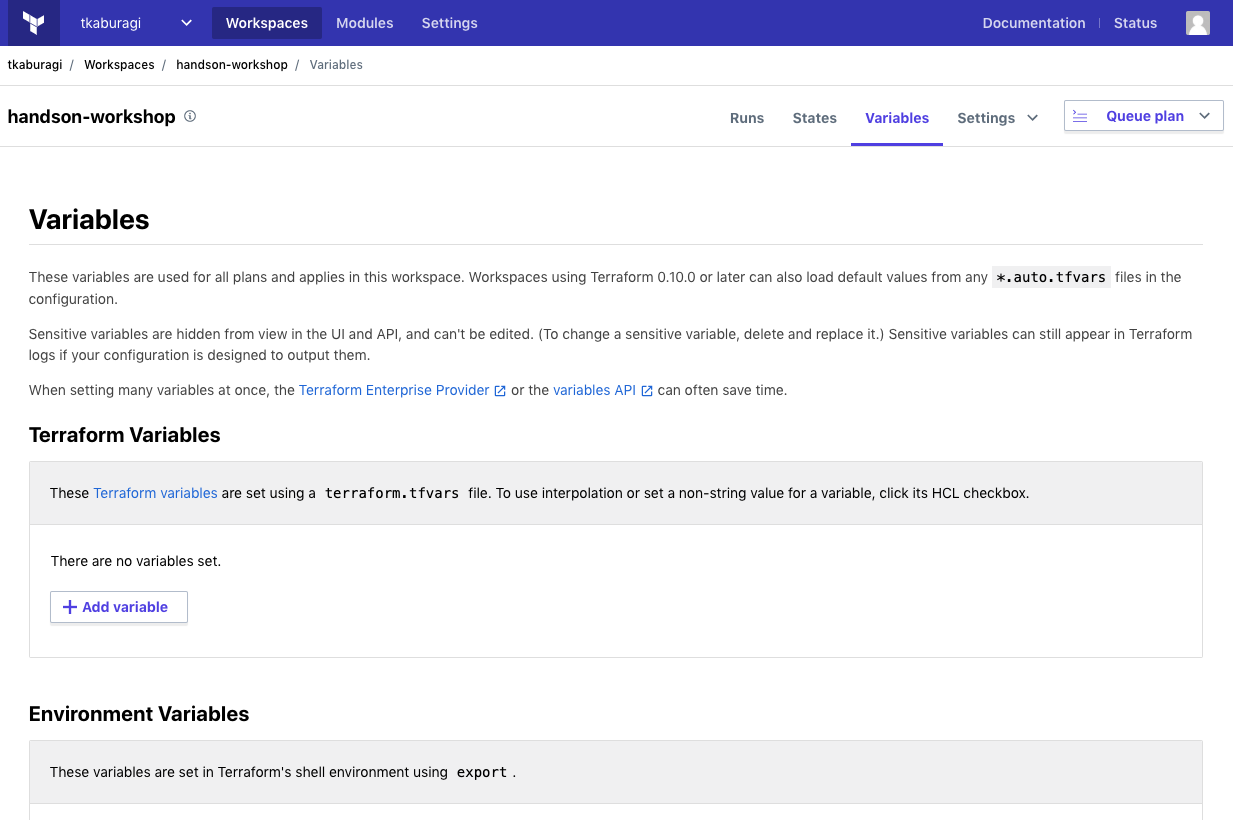Screen dimensions: 1233x820
Task: Click the external link icon after variables API
Action: coord(647,391)
